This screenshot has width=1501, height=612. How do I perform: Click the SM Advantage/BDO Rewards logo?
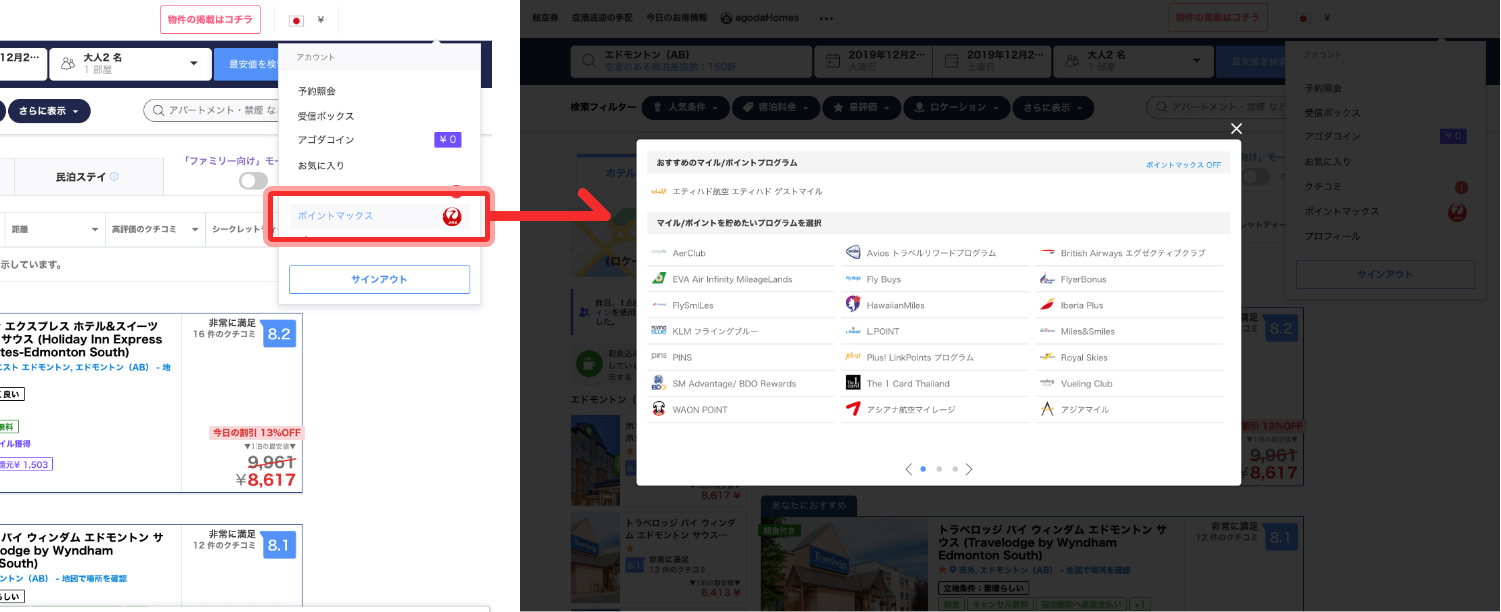pyautogui.click(x=658, y=383)
